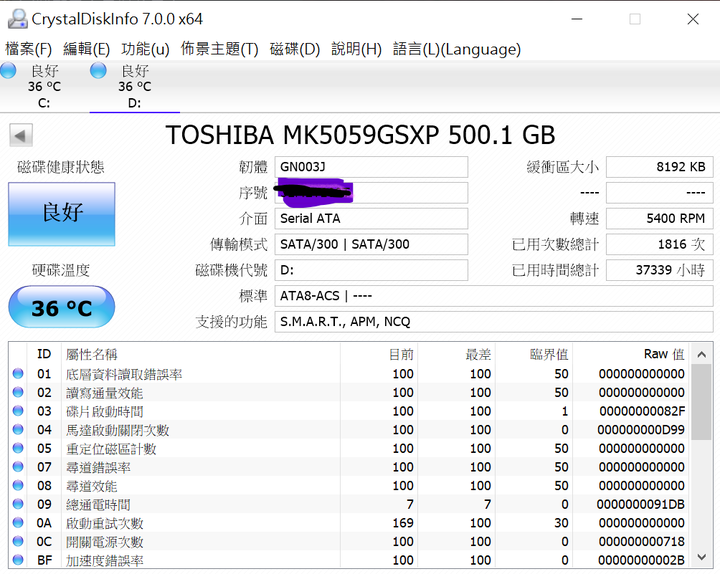Image resolution: width=720 pixels, height=574 pixels.
Task: Click the SMART list scrollbar thumb
Action: 702,402
